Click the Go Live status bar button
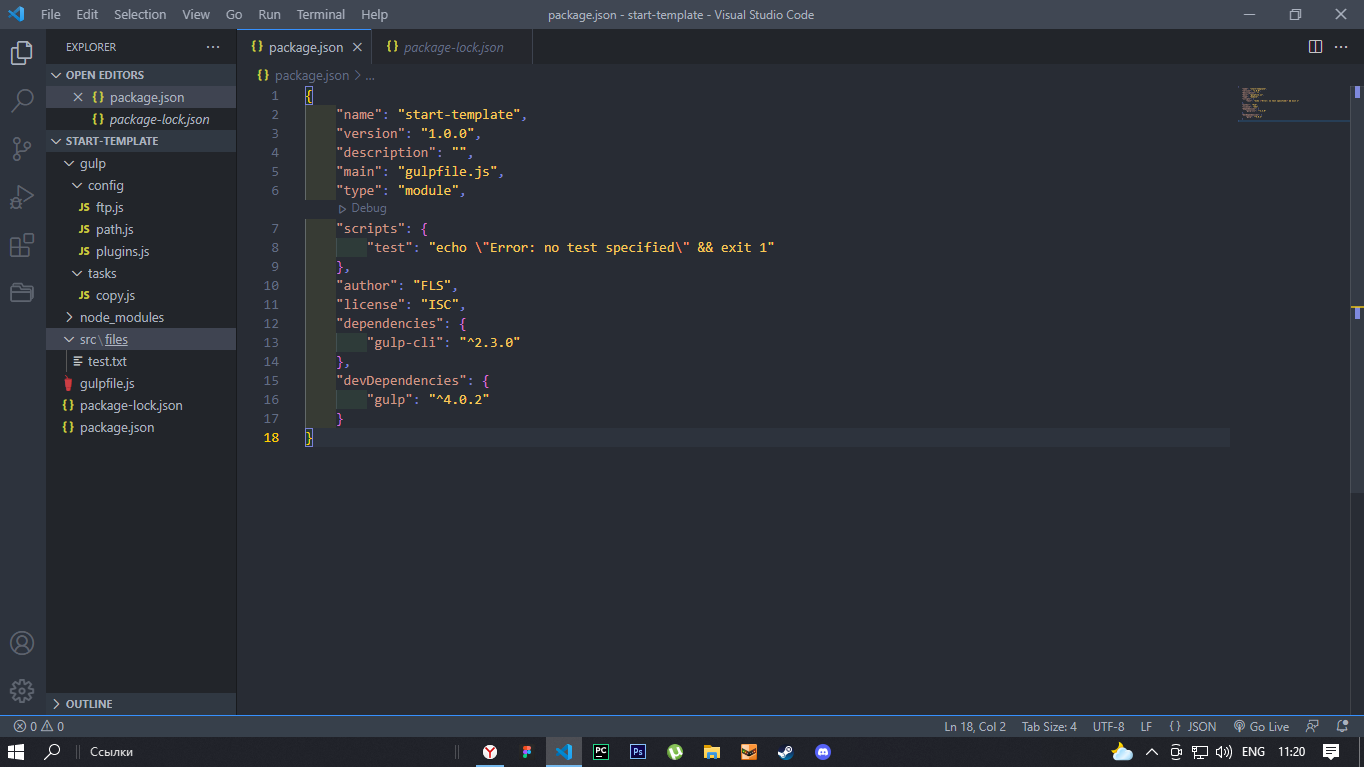 pyautogui.click(x=1261, y=727)
